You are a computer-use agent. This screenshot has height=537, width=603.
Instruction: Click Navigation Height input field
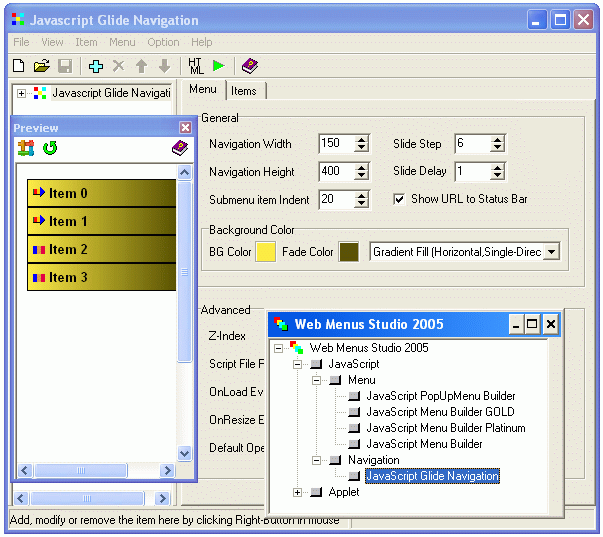pyautogui.click(x=336, y=172)
